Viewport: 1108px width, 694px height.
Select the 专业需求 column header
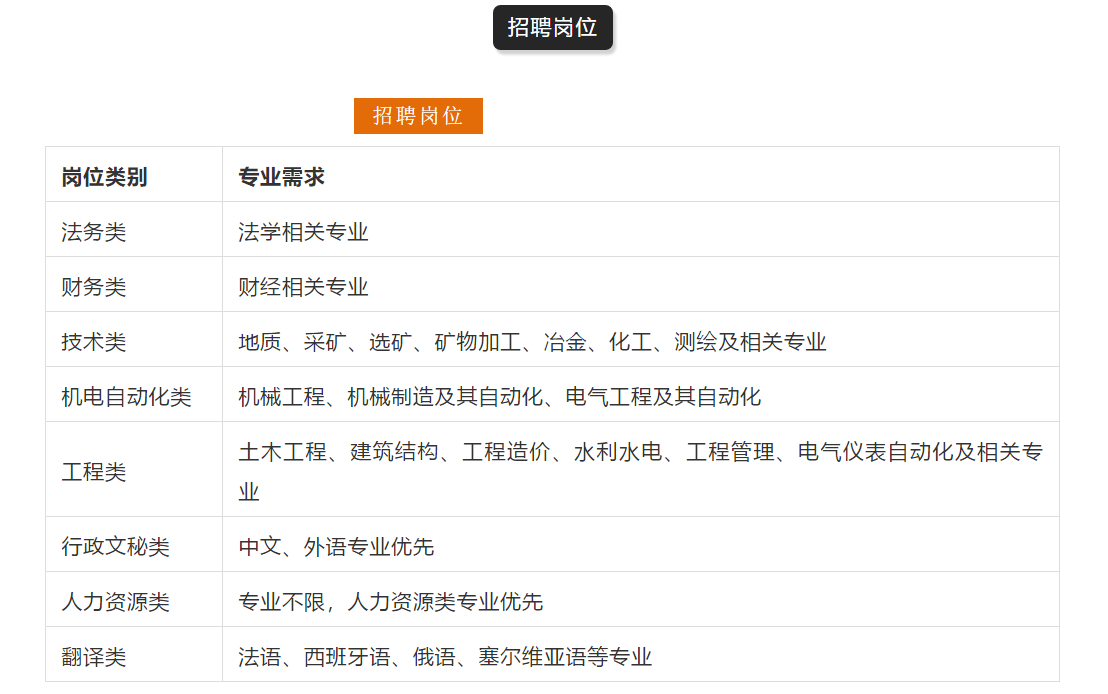(x=281, y=177)
